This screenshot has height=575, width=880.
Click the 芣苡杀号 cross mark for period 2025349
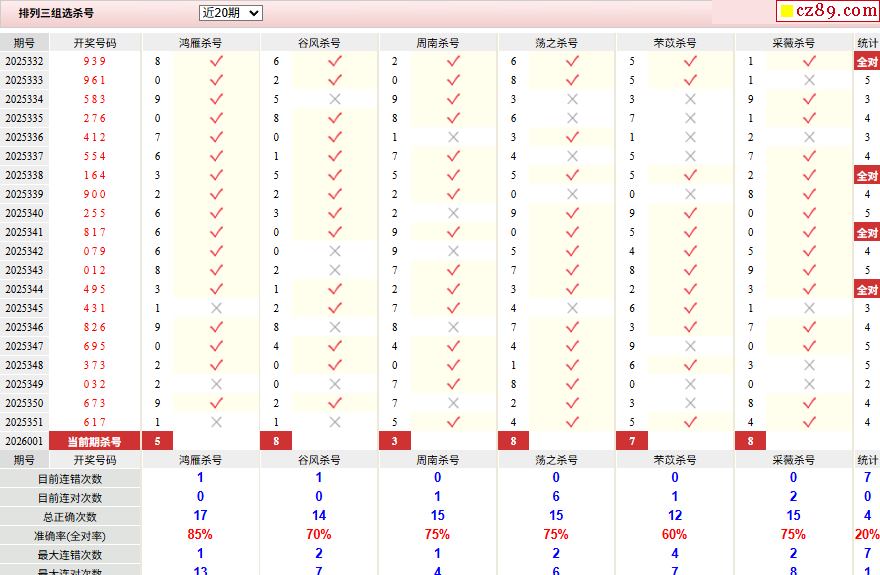point(690,384)
